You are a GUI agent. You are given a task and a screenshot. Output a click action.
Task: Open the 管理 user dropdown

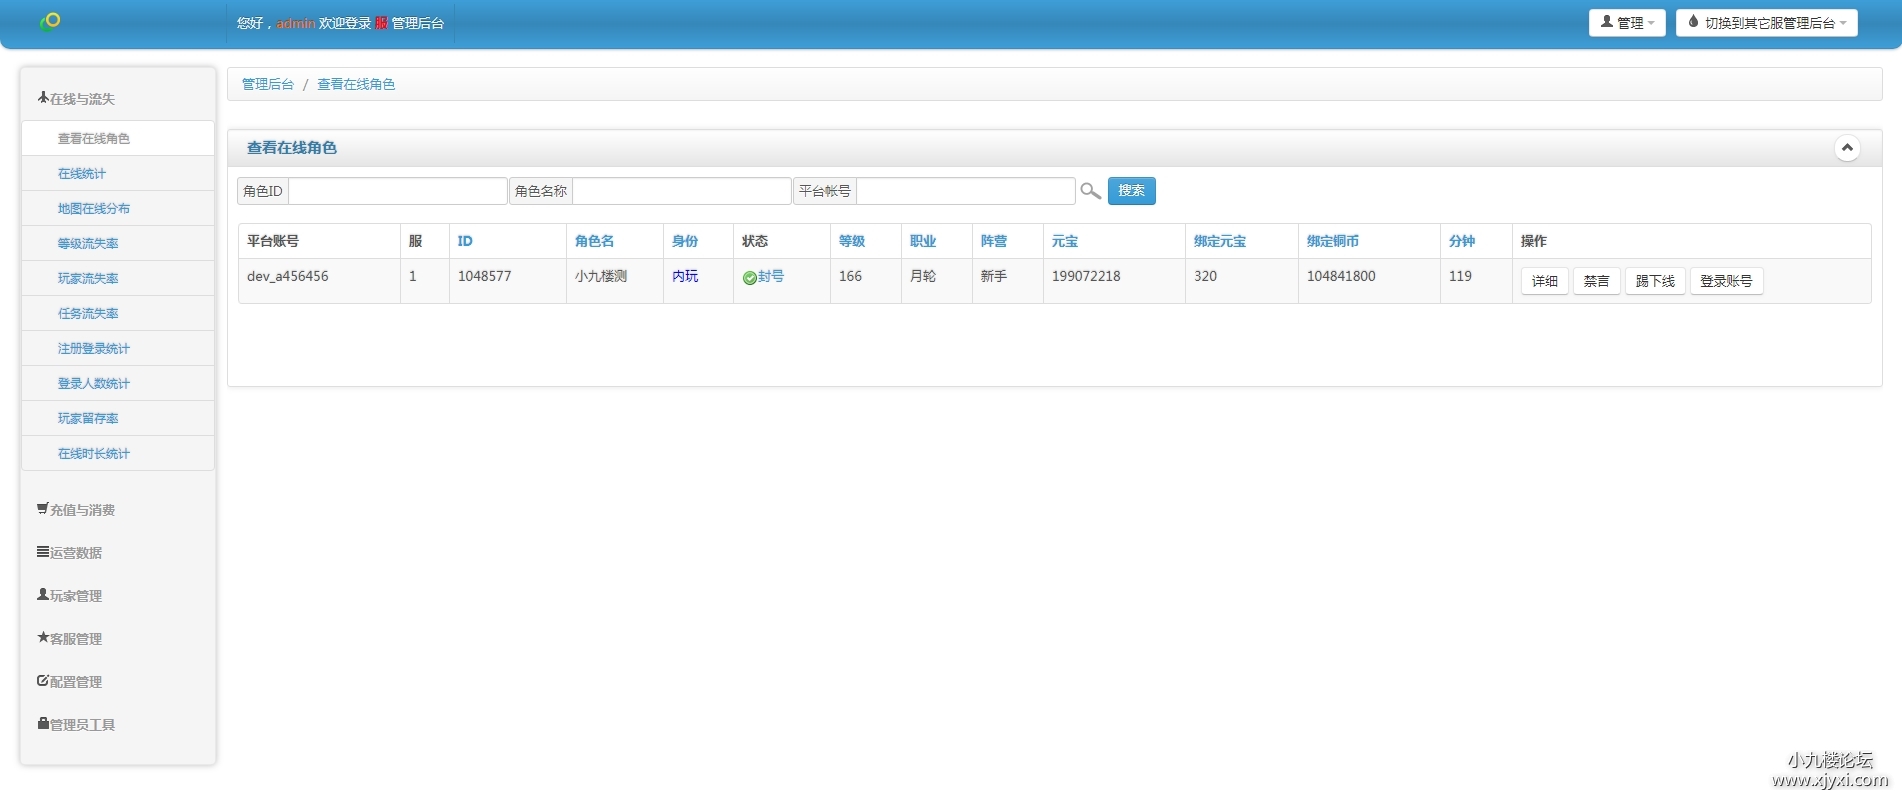1626,23
